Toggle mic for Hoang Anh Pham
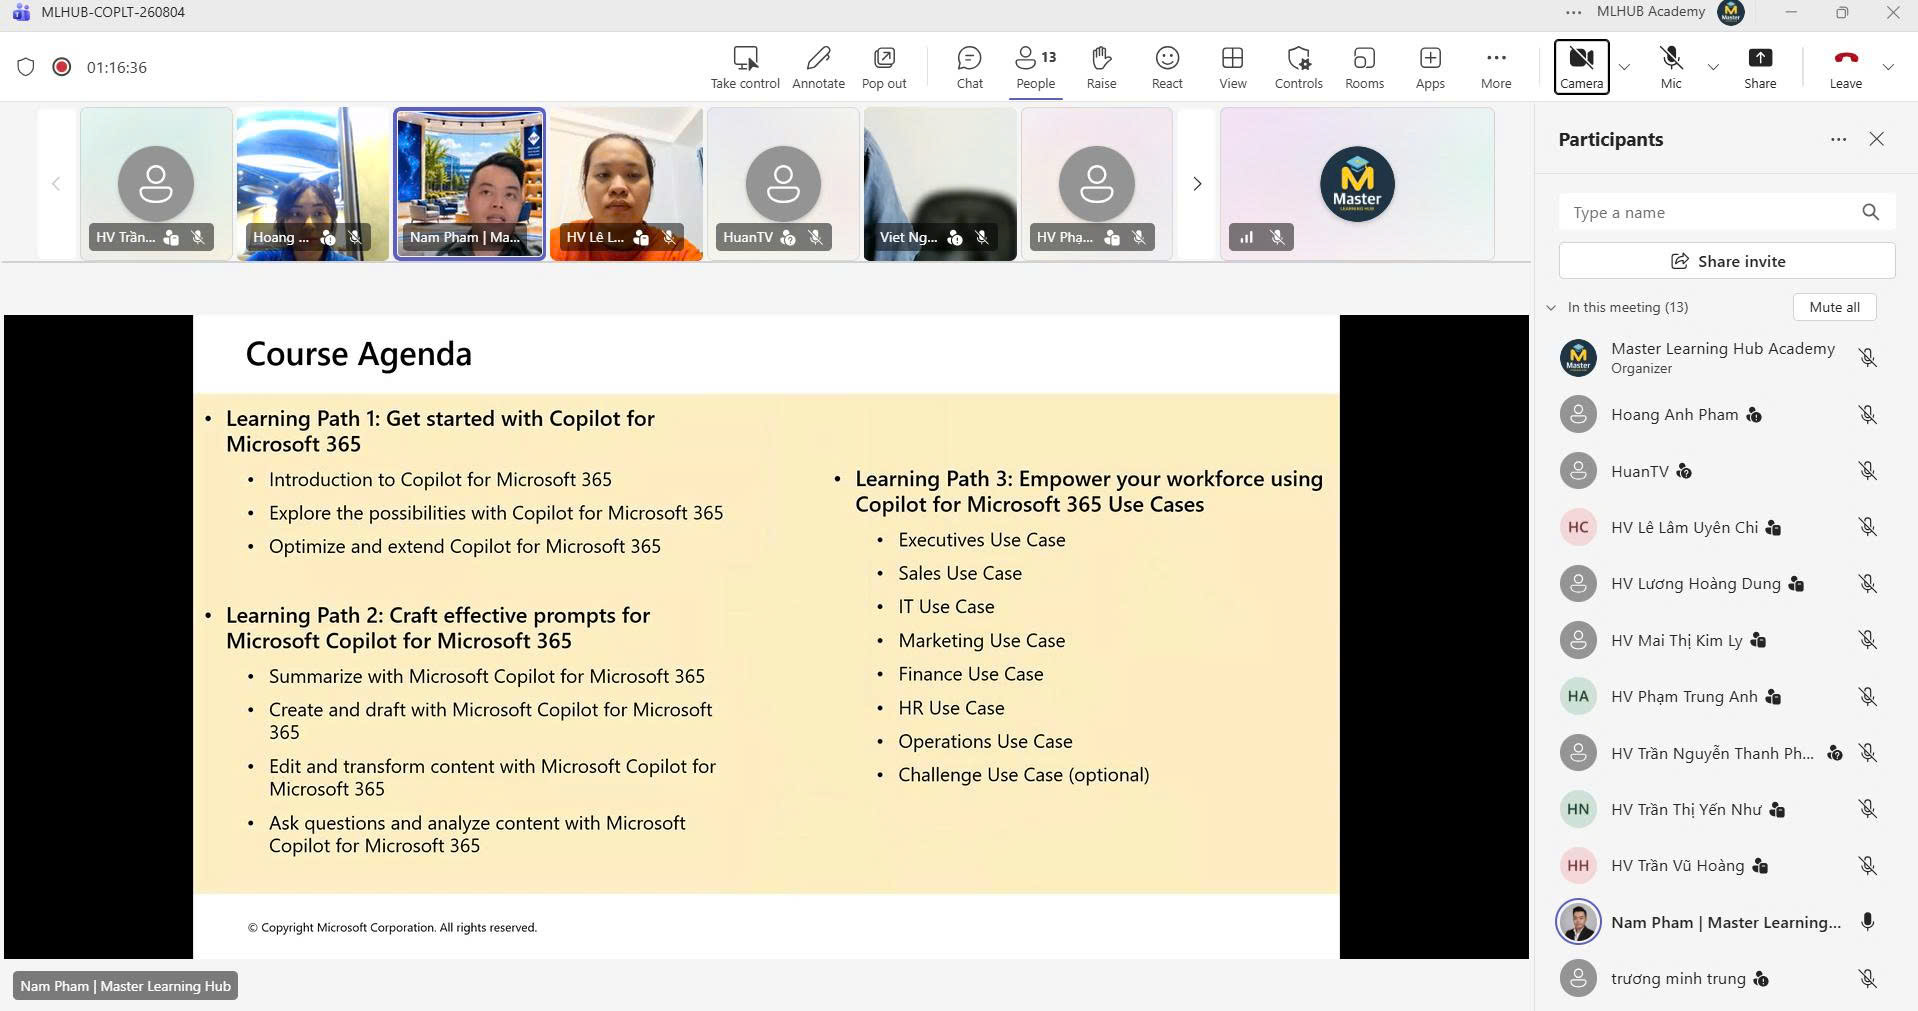Screen dimensions: 1918x1011 pos(1867,414)
